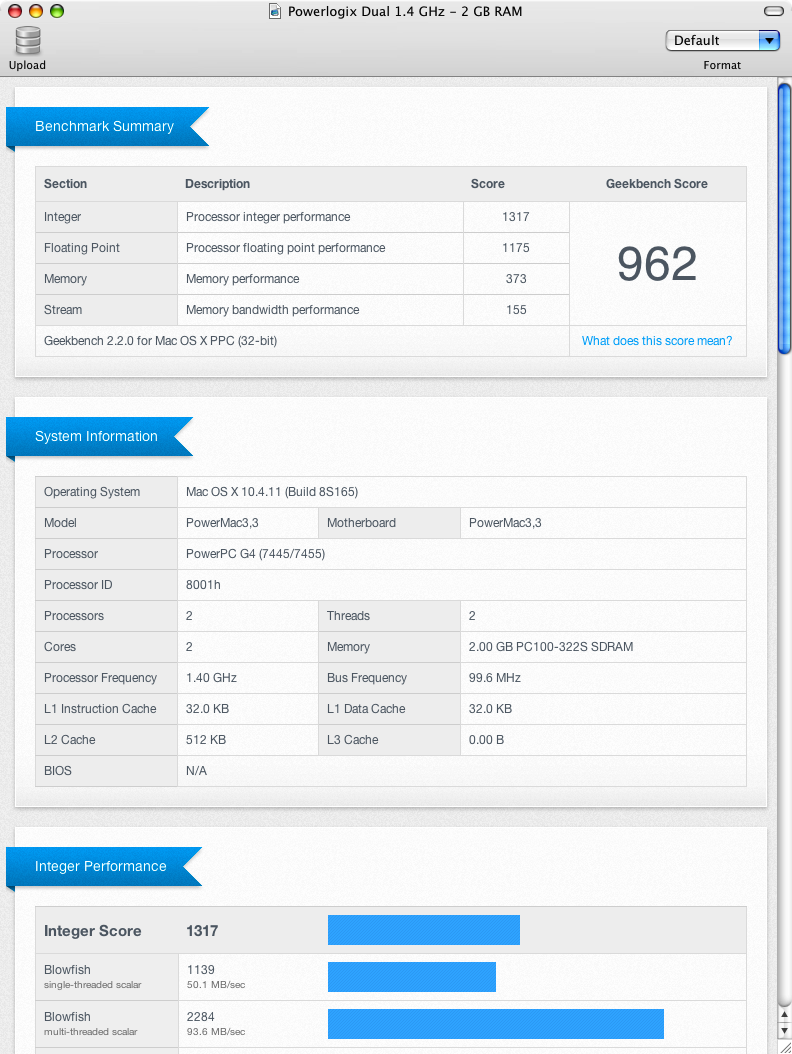792x1054 pixels.
Task: Click the single-threaded Blowfish result bar
Action: 411,977
